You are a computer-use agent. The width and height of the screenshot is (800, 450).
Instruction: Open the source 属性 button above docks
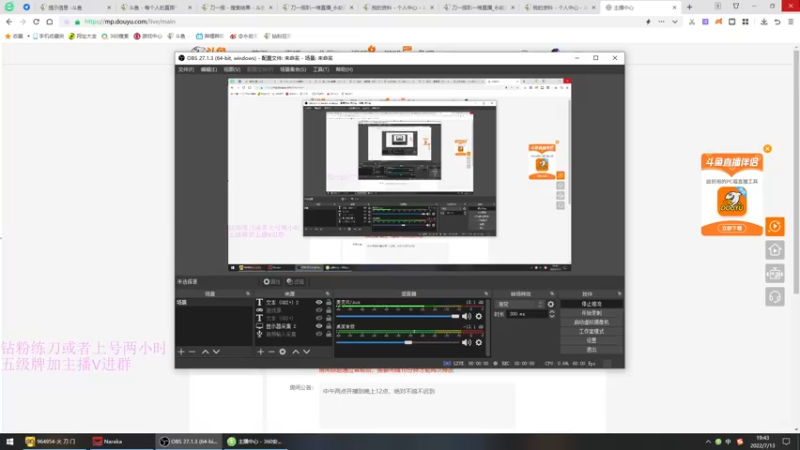pyautogui.click(x=272, y=282)
